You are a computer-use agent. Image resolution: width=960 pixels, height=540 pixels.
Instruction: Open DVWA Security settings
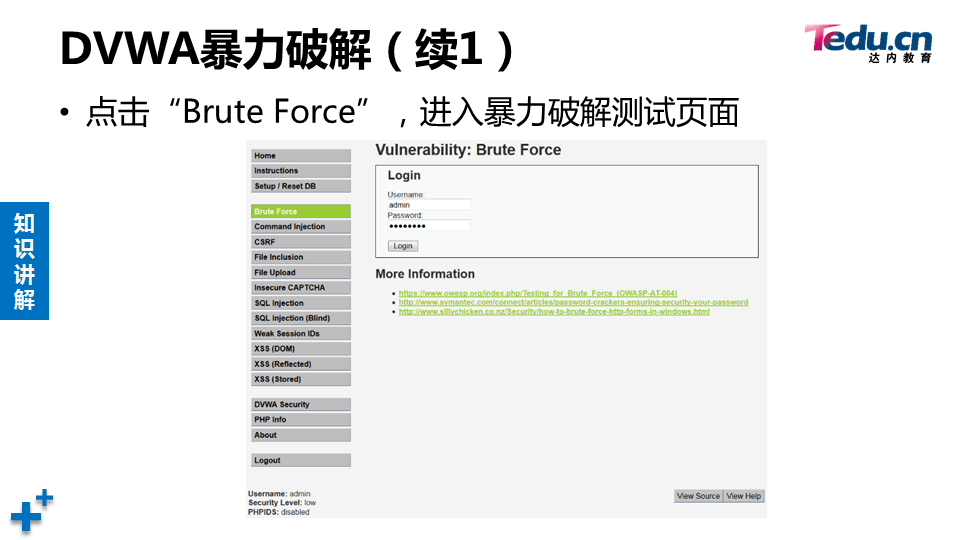click(x=301, y=405)
